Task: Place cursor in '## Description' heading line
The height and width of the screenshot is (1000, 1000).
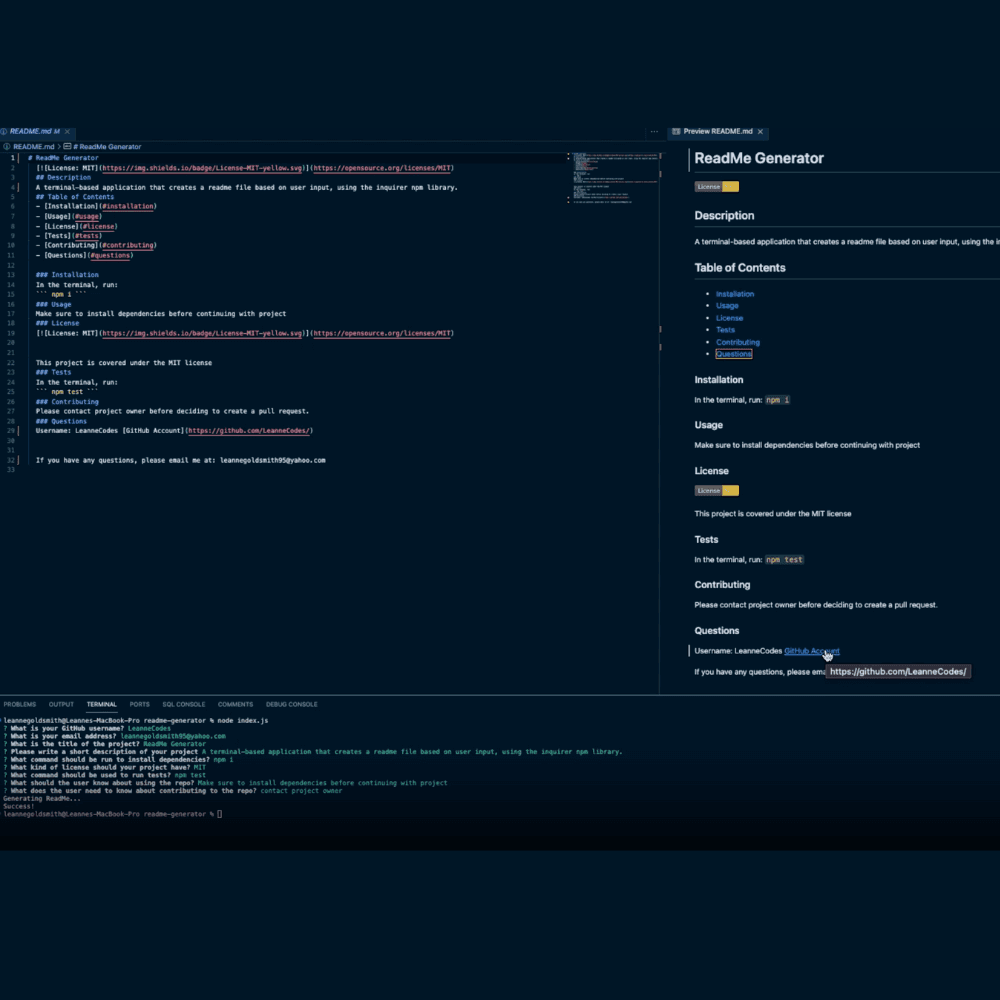Action: tap(63, 178)
